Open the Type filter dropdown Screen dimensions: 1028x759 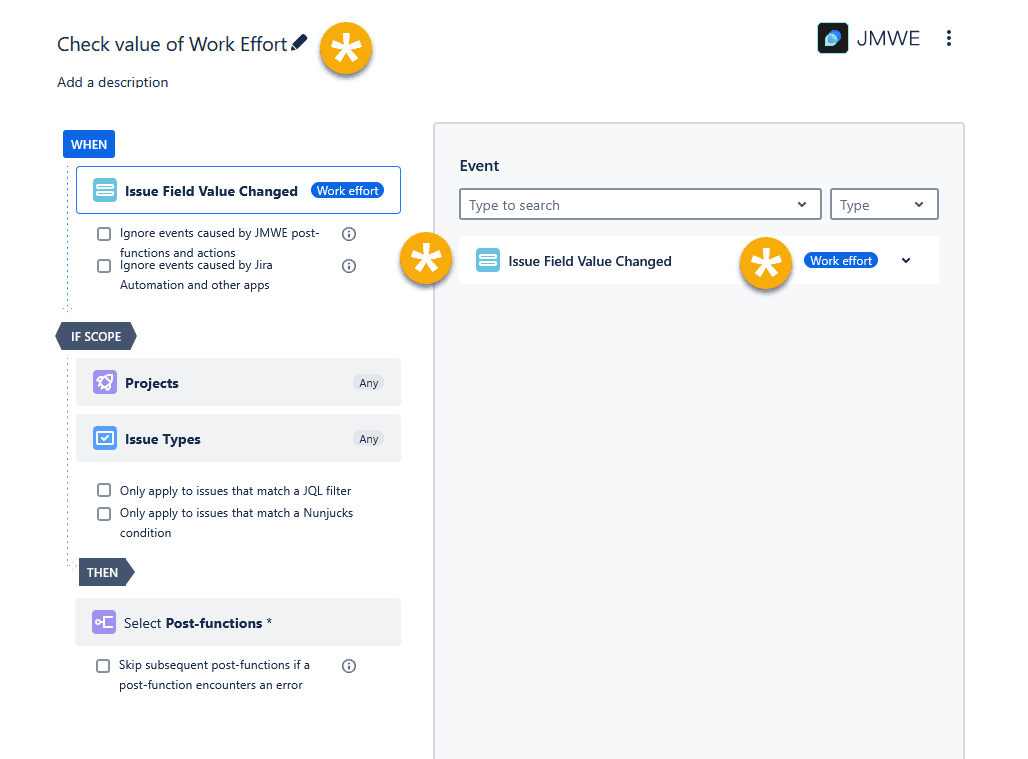click(884, 205)
